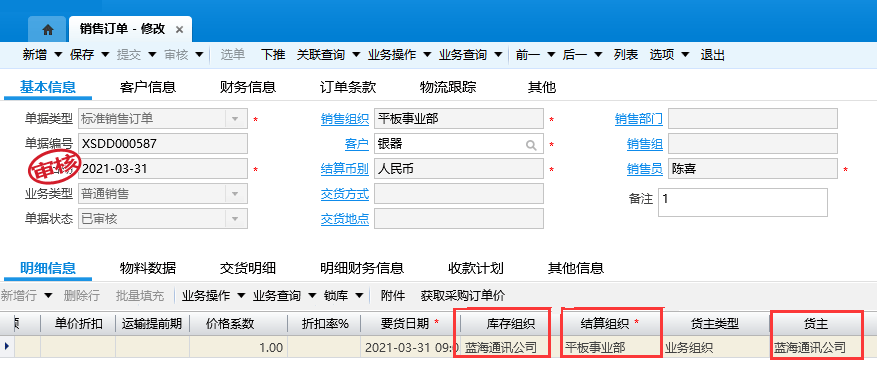This screenshot has width=877, height=384.
Task: Click 列表 in the toolbar
Action: point(626,55)
